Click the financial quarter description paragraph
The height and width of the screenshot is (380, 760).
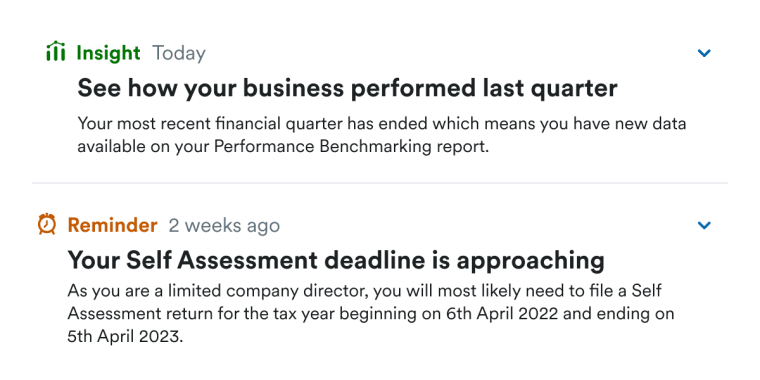381,135
